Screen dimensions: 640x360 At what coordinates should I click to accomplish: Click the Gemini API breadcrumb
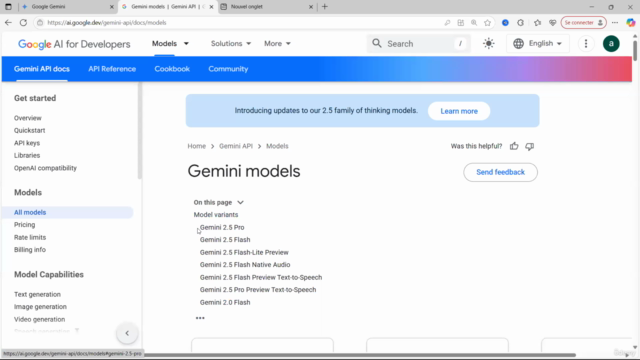click(x=236, y=146)
